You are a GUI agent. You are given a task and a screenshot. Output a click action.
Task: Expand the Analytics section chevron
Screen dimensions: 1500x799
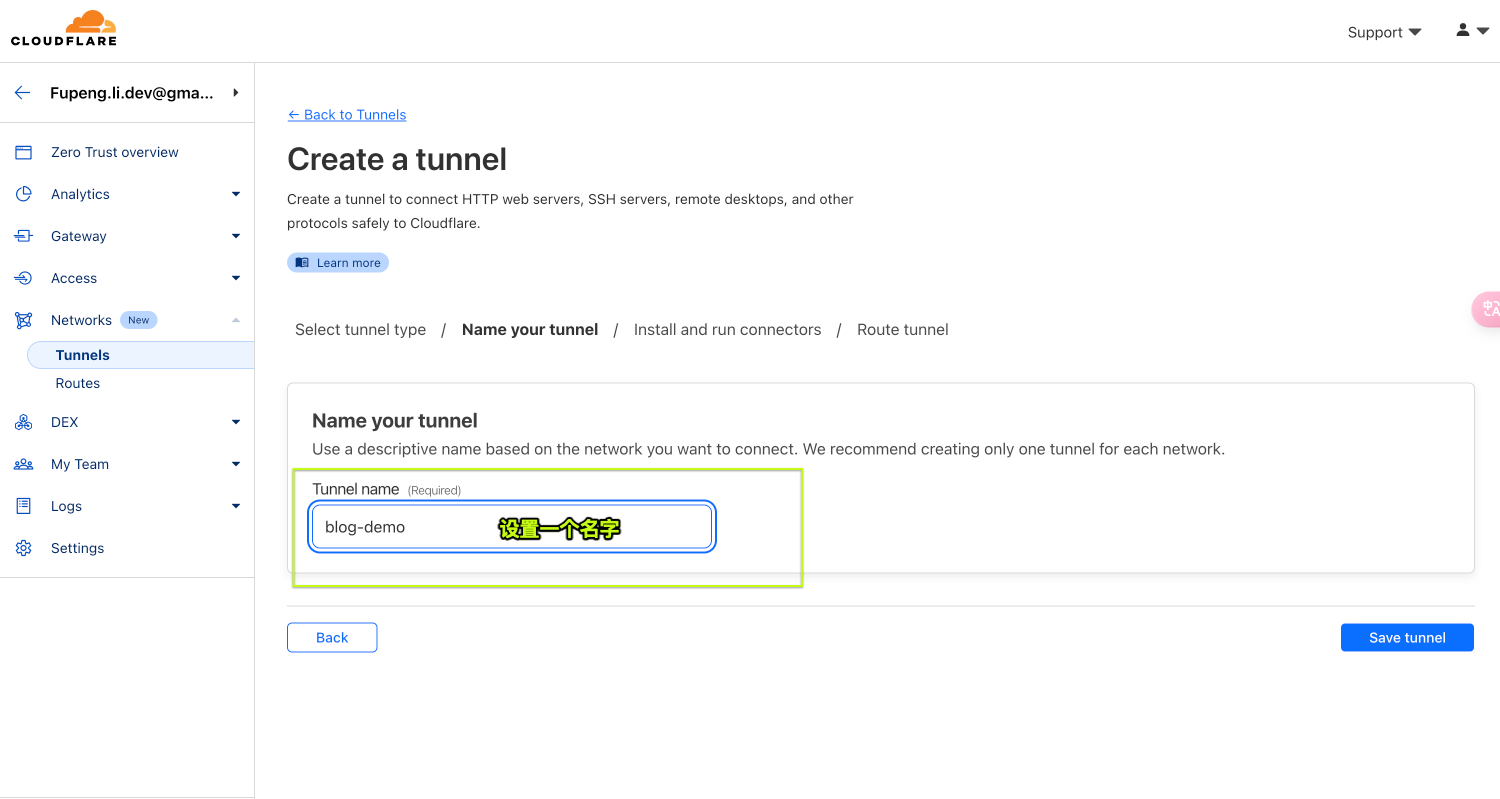236,194
